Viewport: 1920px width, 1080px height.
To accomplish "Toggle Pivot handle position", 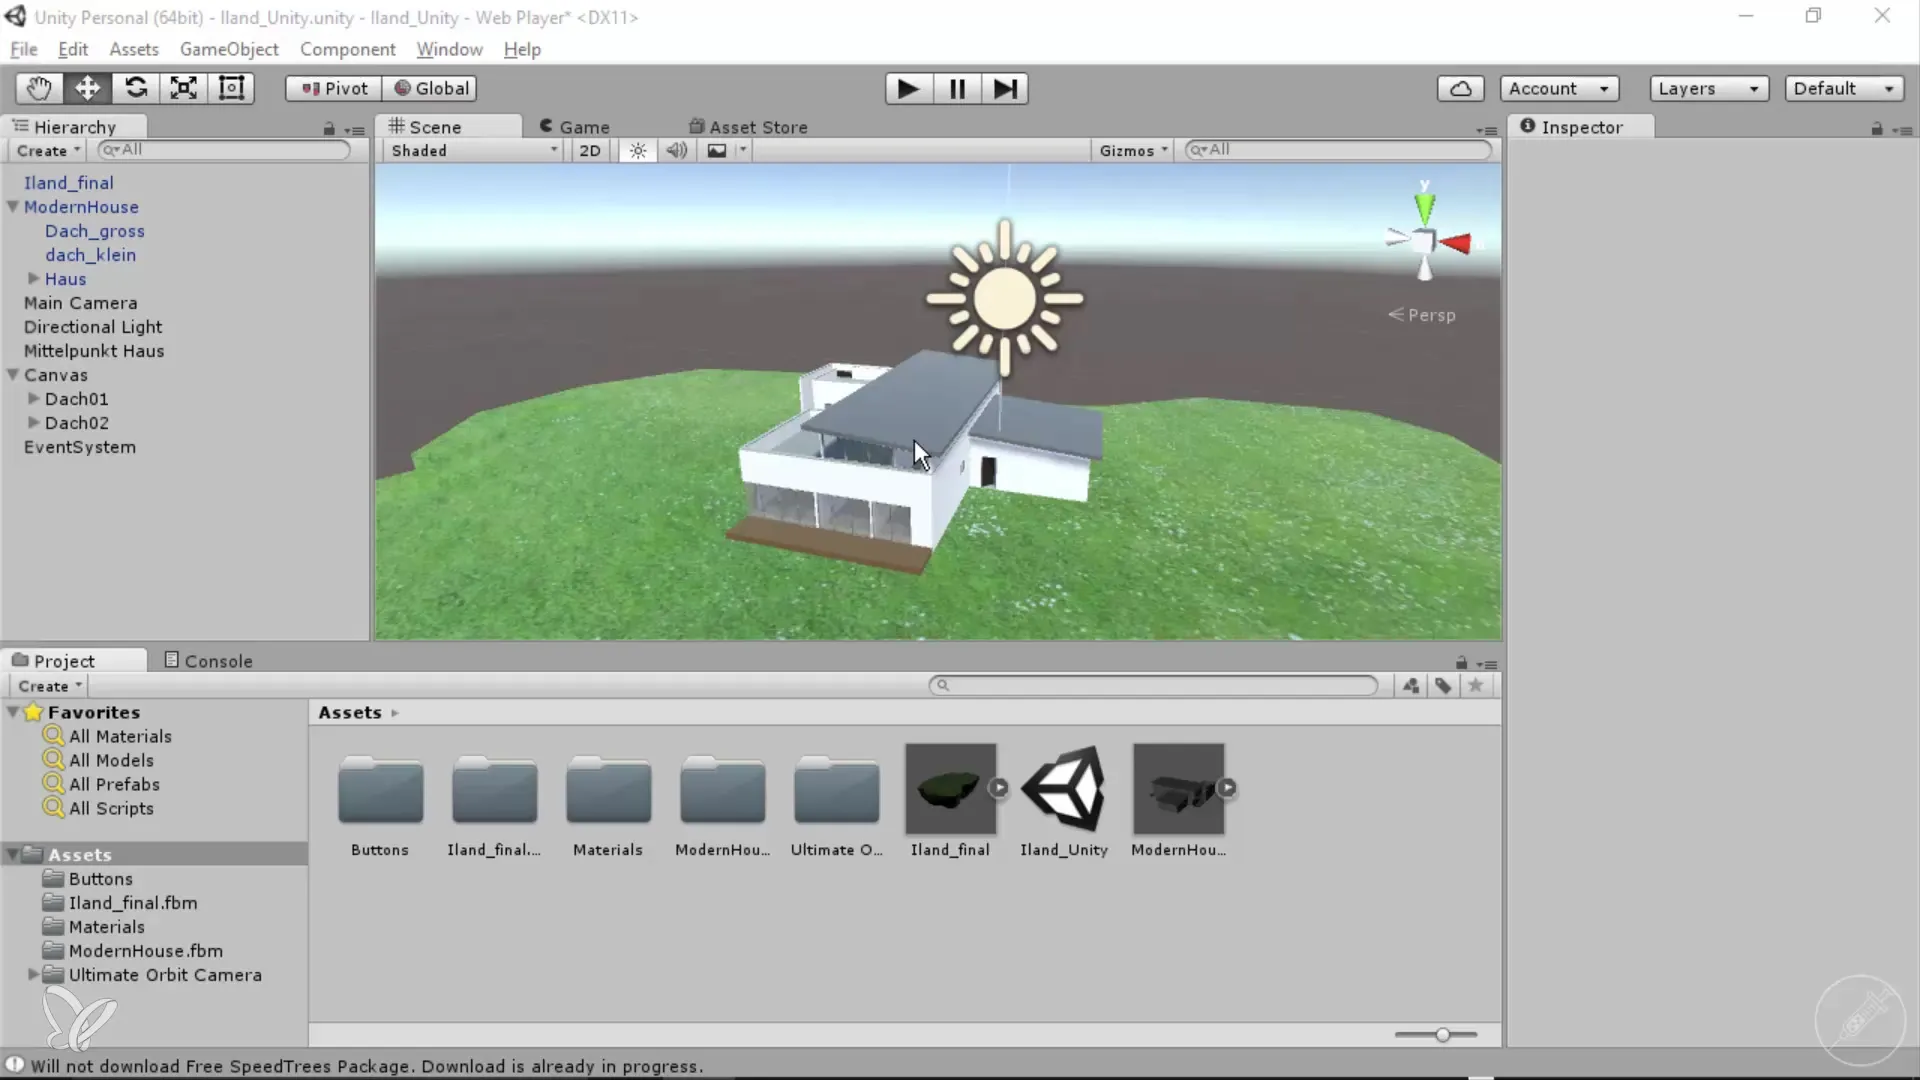I will pos(334,88).
